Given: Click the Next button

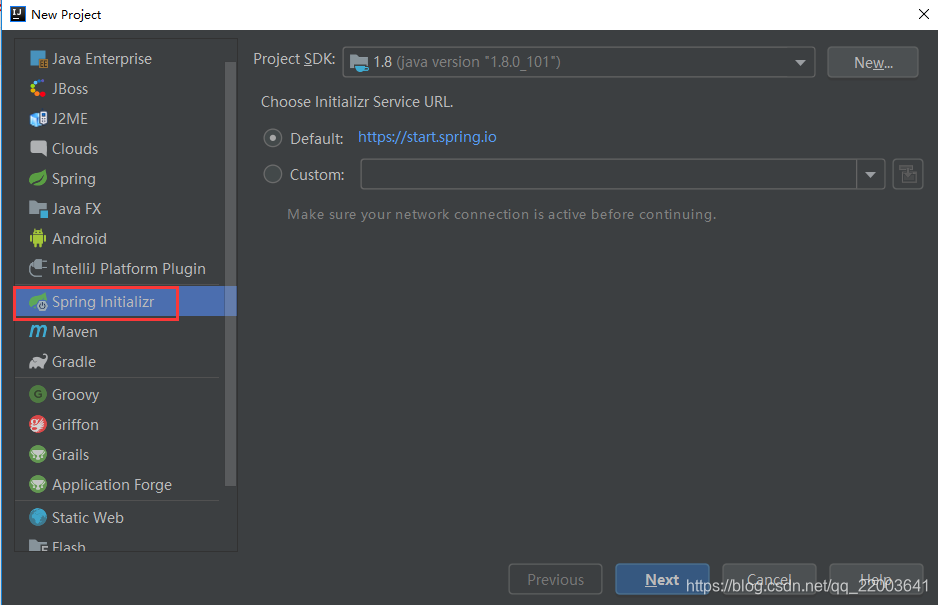Looking at the screenshot, I should [x=662, y=579].
